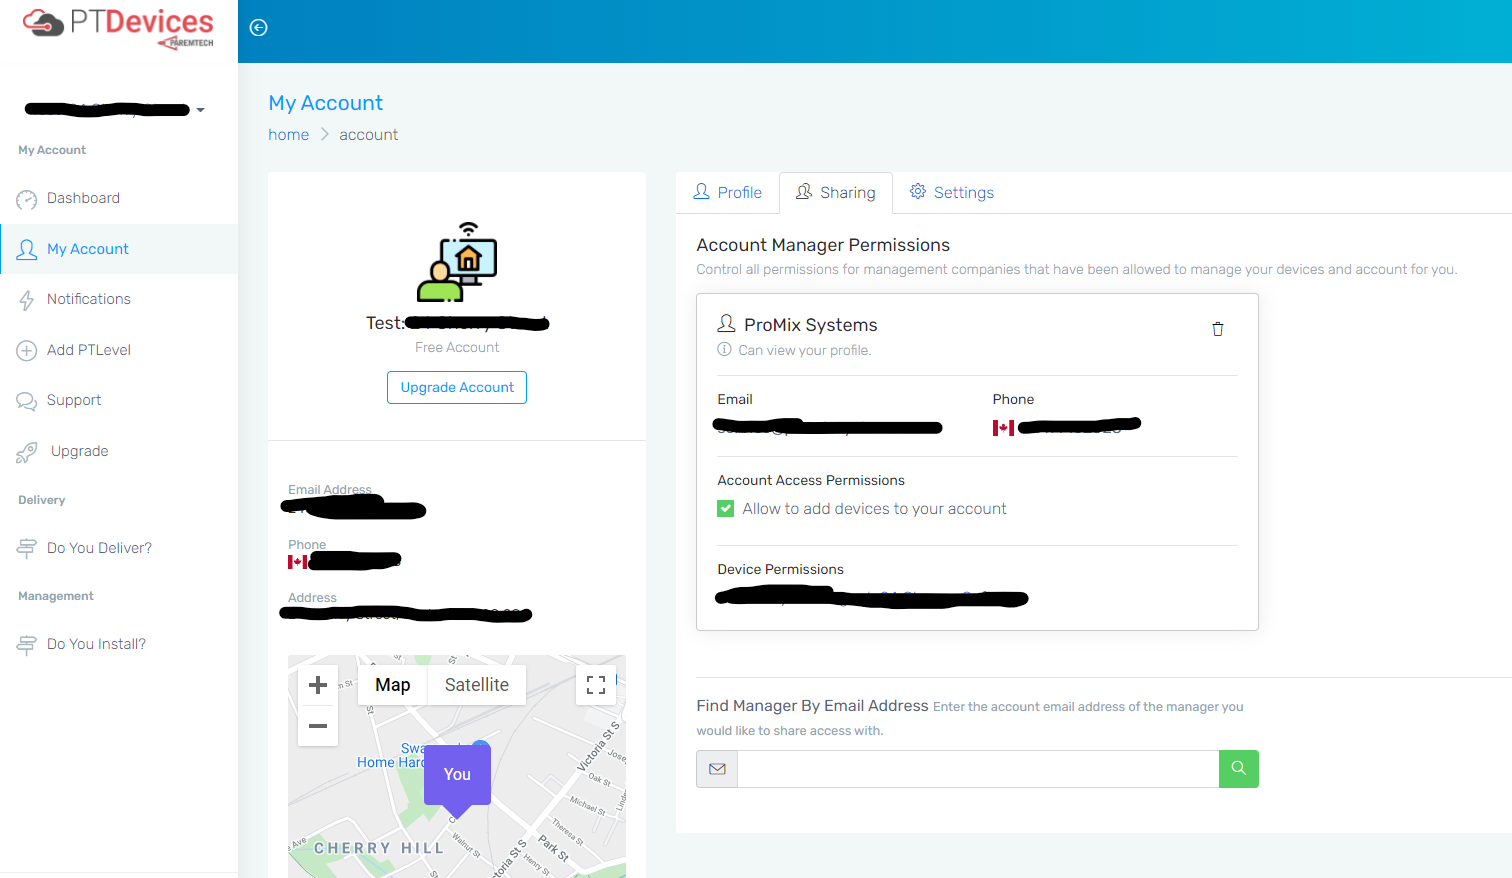Select the Map view type
This screenshot has height=878, width=1512.
pyautogui.click(x=393, y=685)
